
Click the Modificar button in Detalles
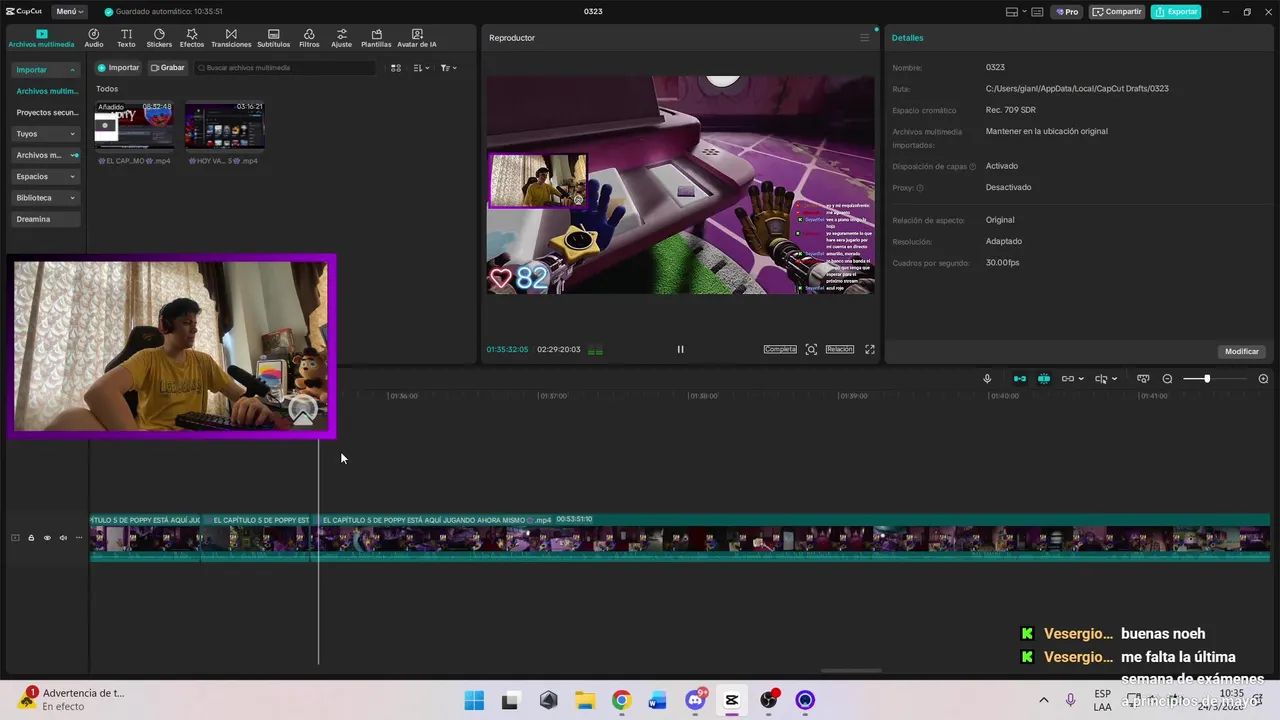point(1242,352)
